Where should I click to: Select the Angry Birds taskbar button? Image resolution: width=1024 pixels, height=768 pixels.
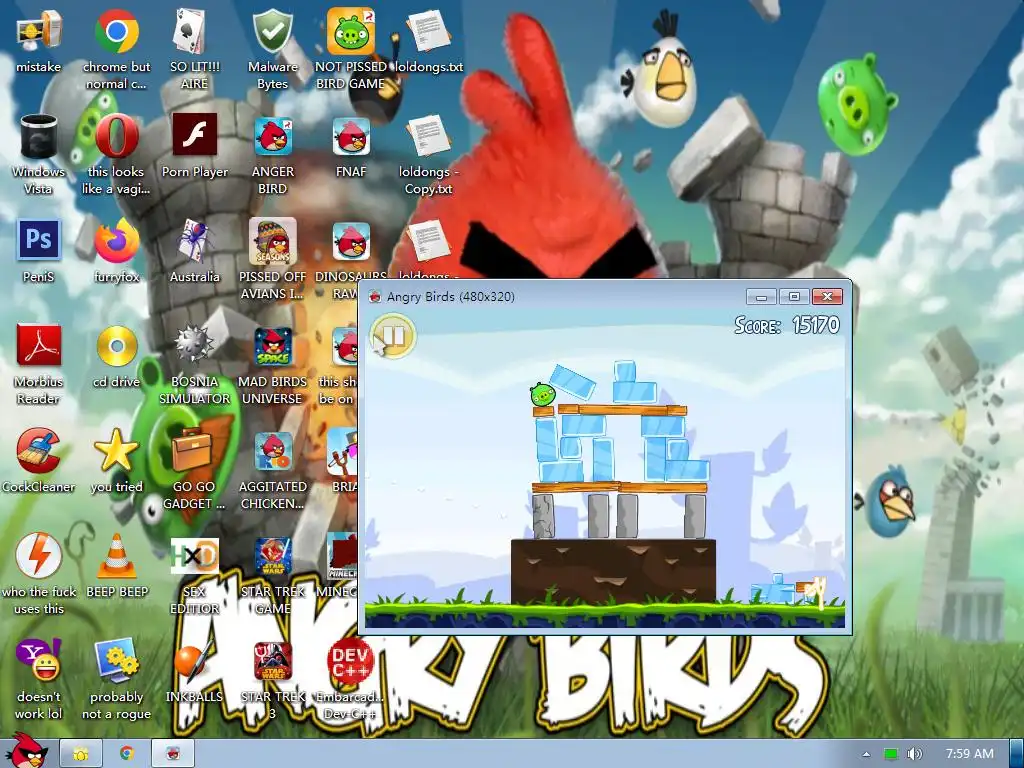point(173,754)
